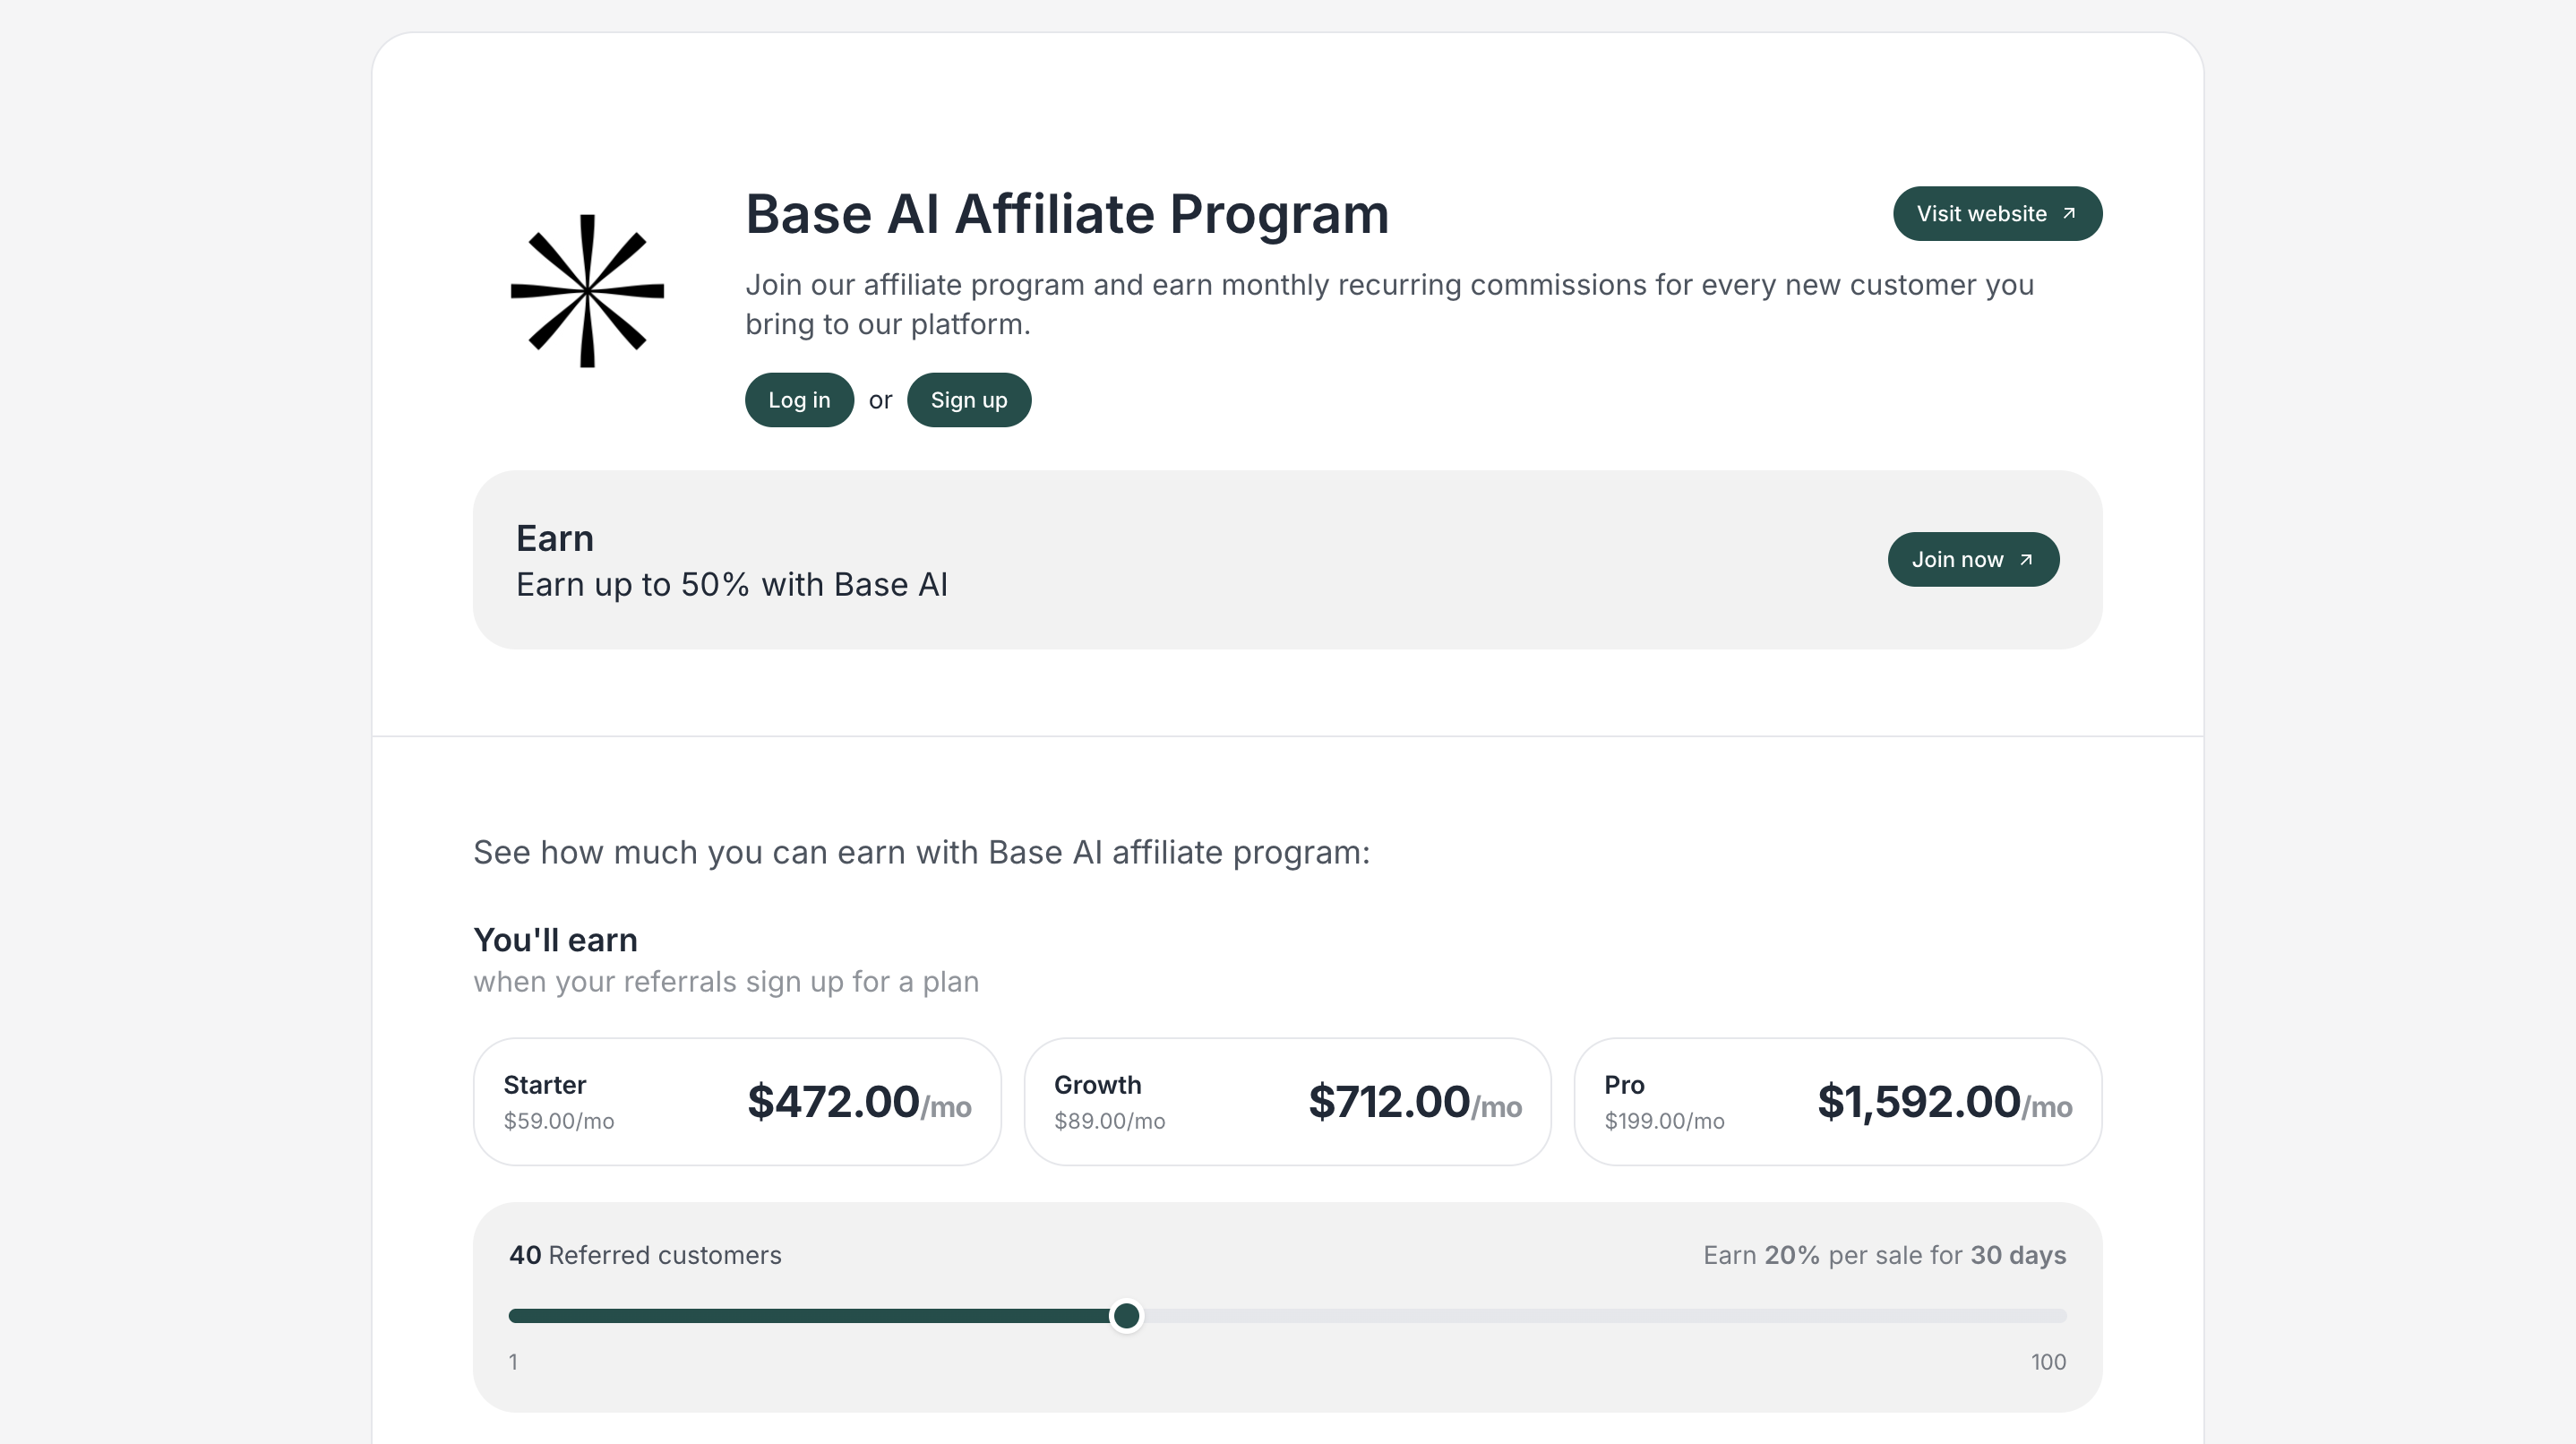Click the arrow icon in Visit website

(x=2069, y=213)
